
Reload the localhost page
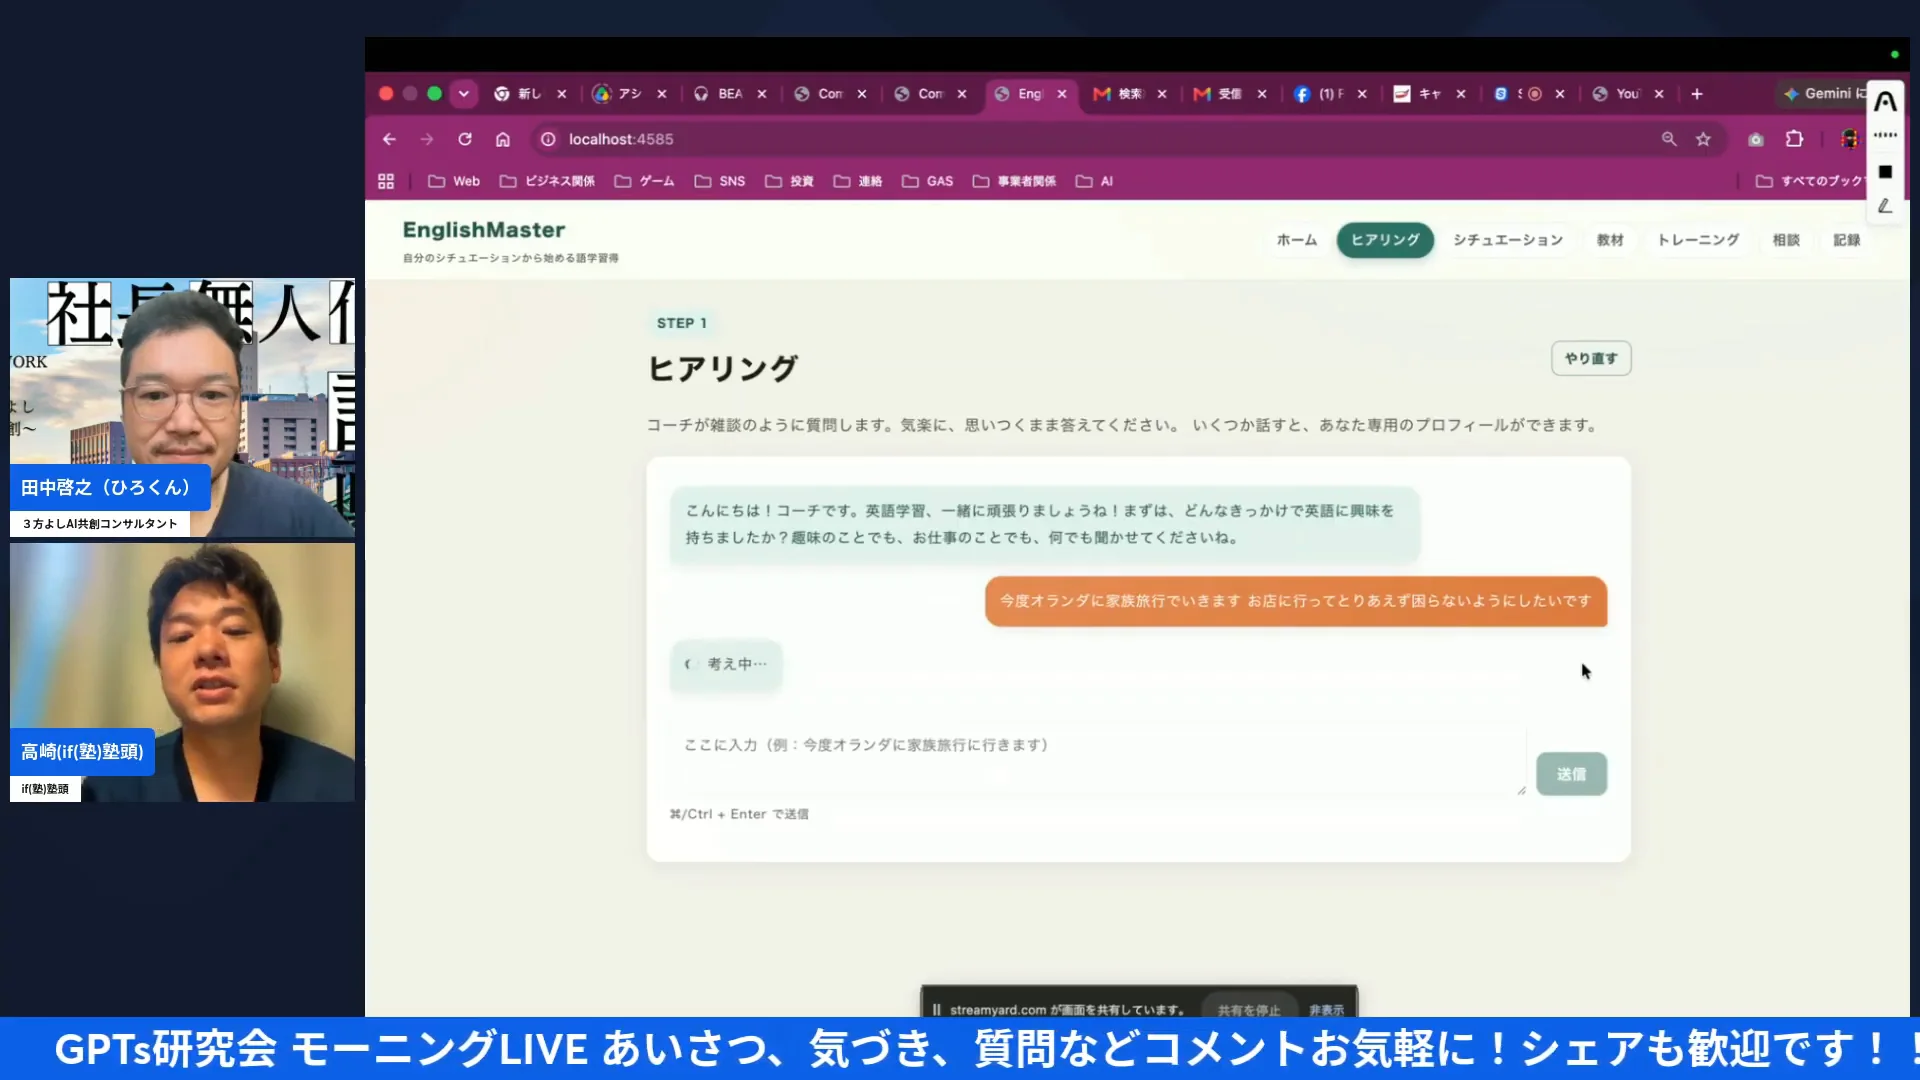coord(465,139)
